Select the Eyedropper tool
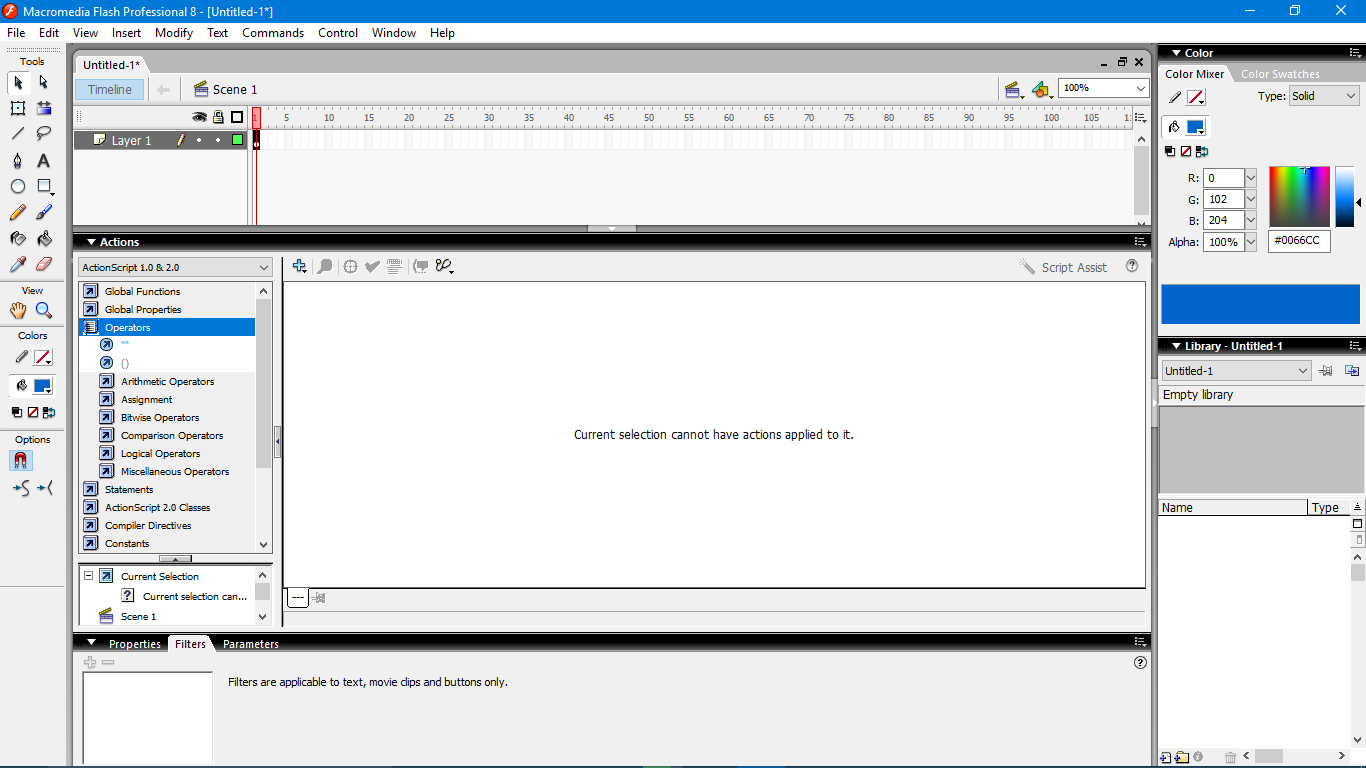Image resolution: width=1366 pixels, height=768 pixels. [x=18, y=264]
